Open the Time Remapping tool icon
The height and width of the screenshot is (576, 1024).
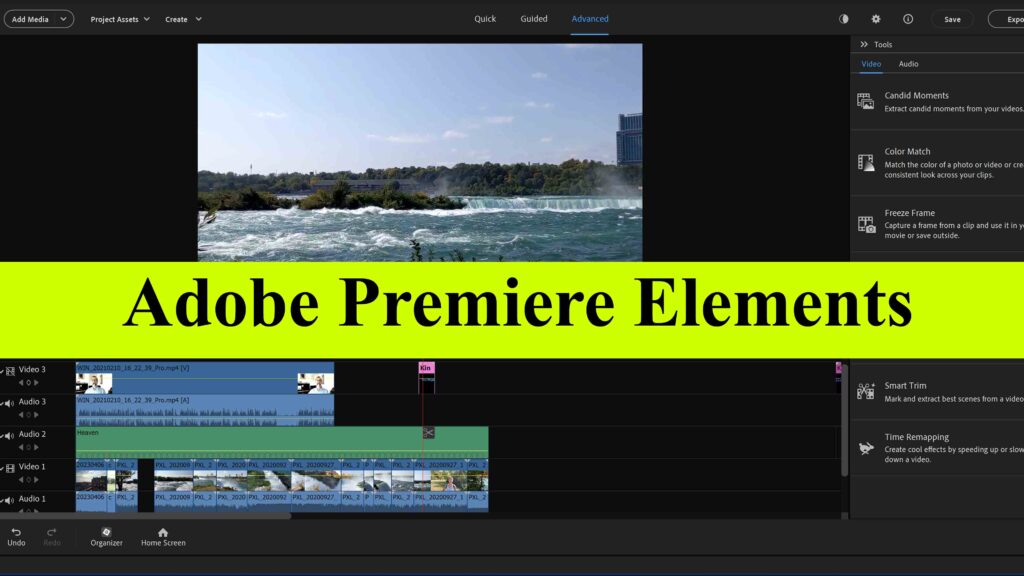[x=866, y=448]
